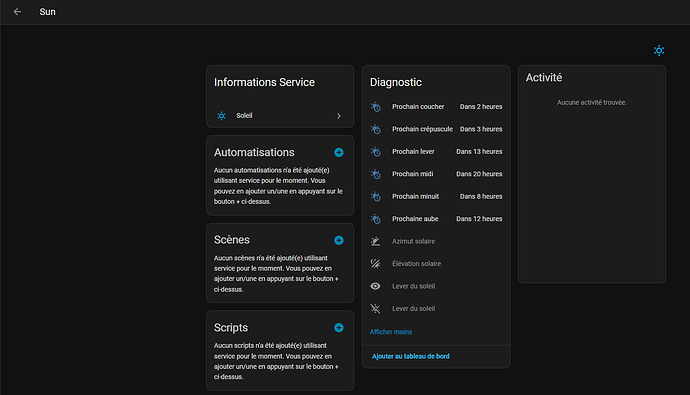Open the Prochaine aube sensor row
Viewport: 690px width, 395px height.
436,219
